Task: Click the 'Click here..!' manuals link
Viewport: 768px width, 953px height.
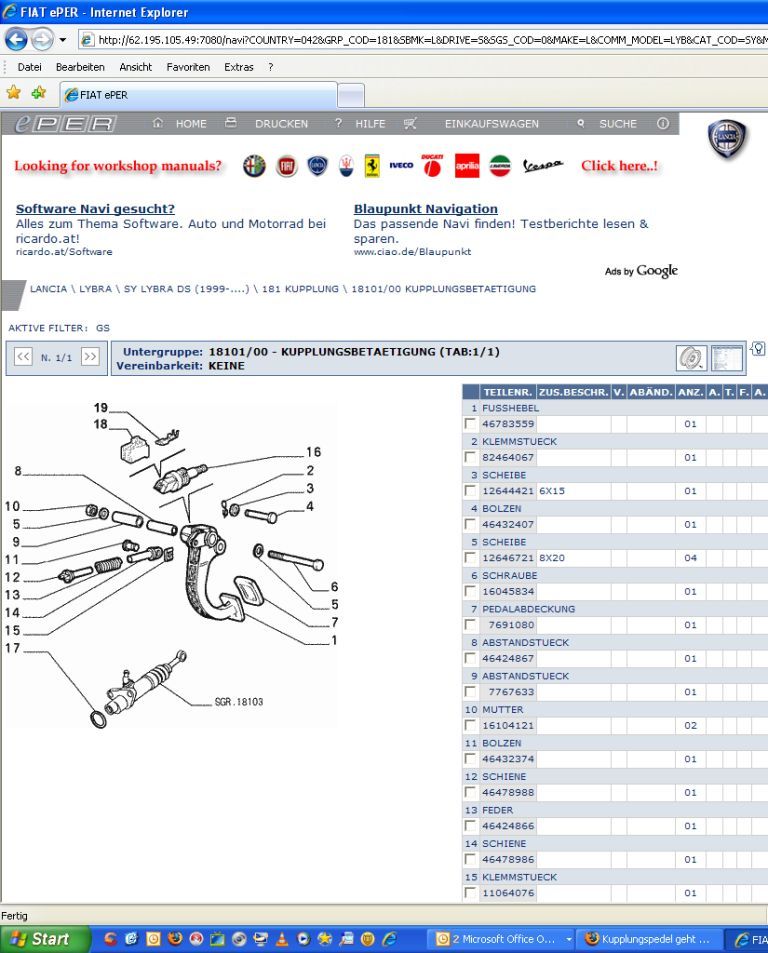Action: 619,165
